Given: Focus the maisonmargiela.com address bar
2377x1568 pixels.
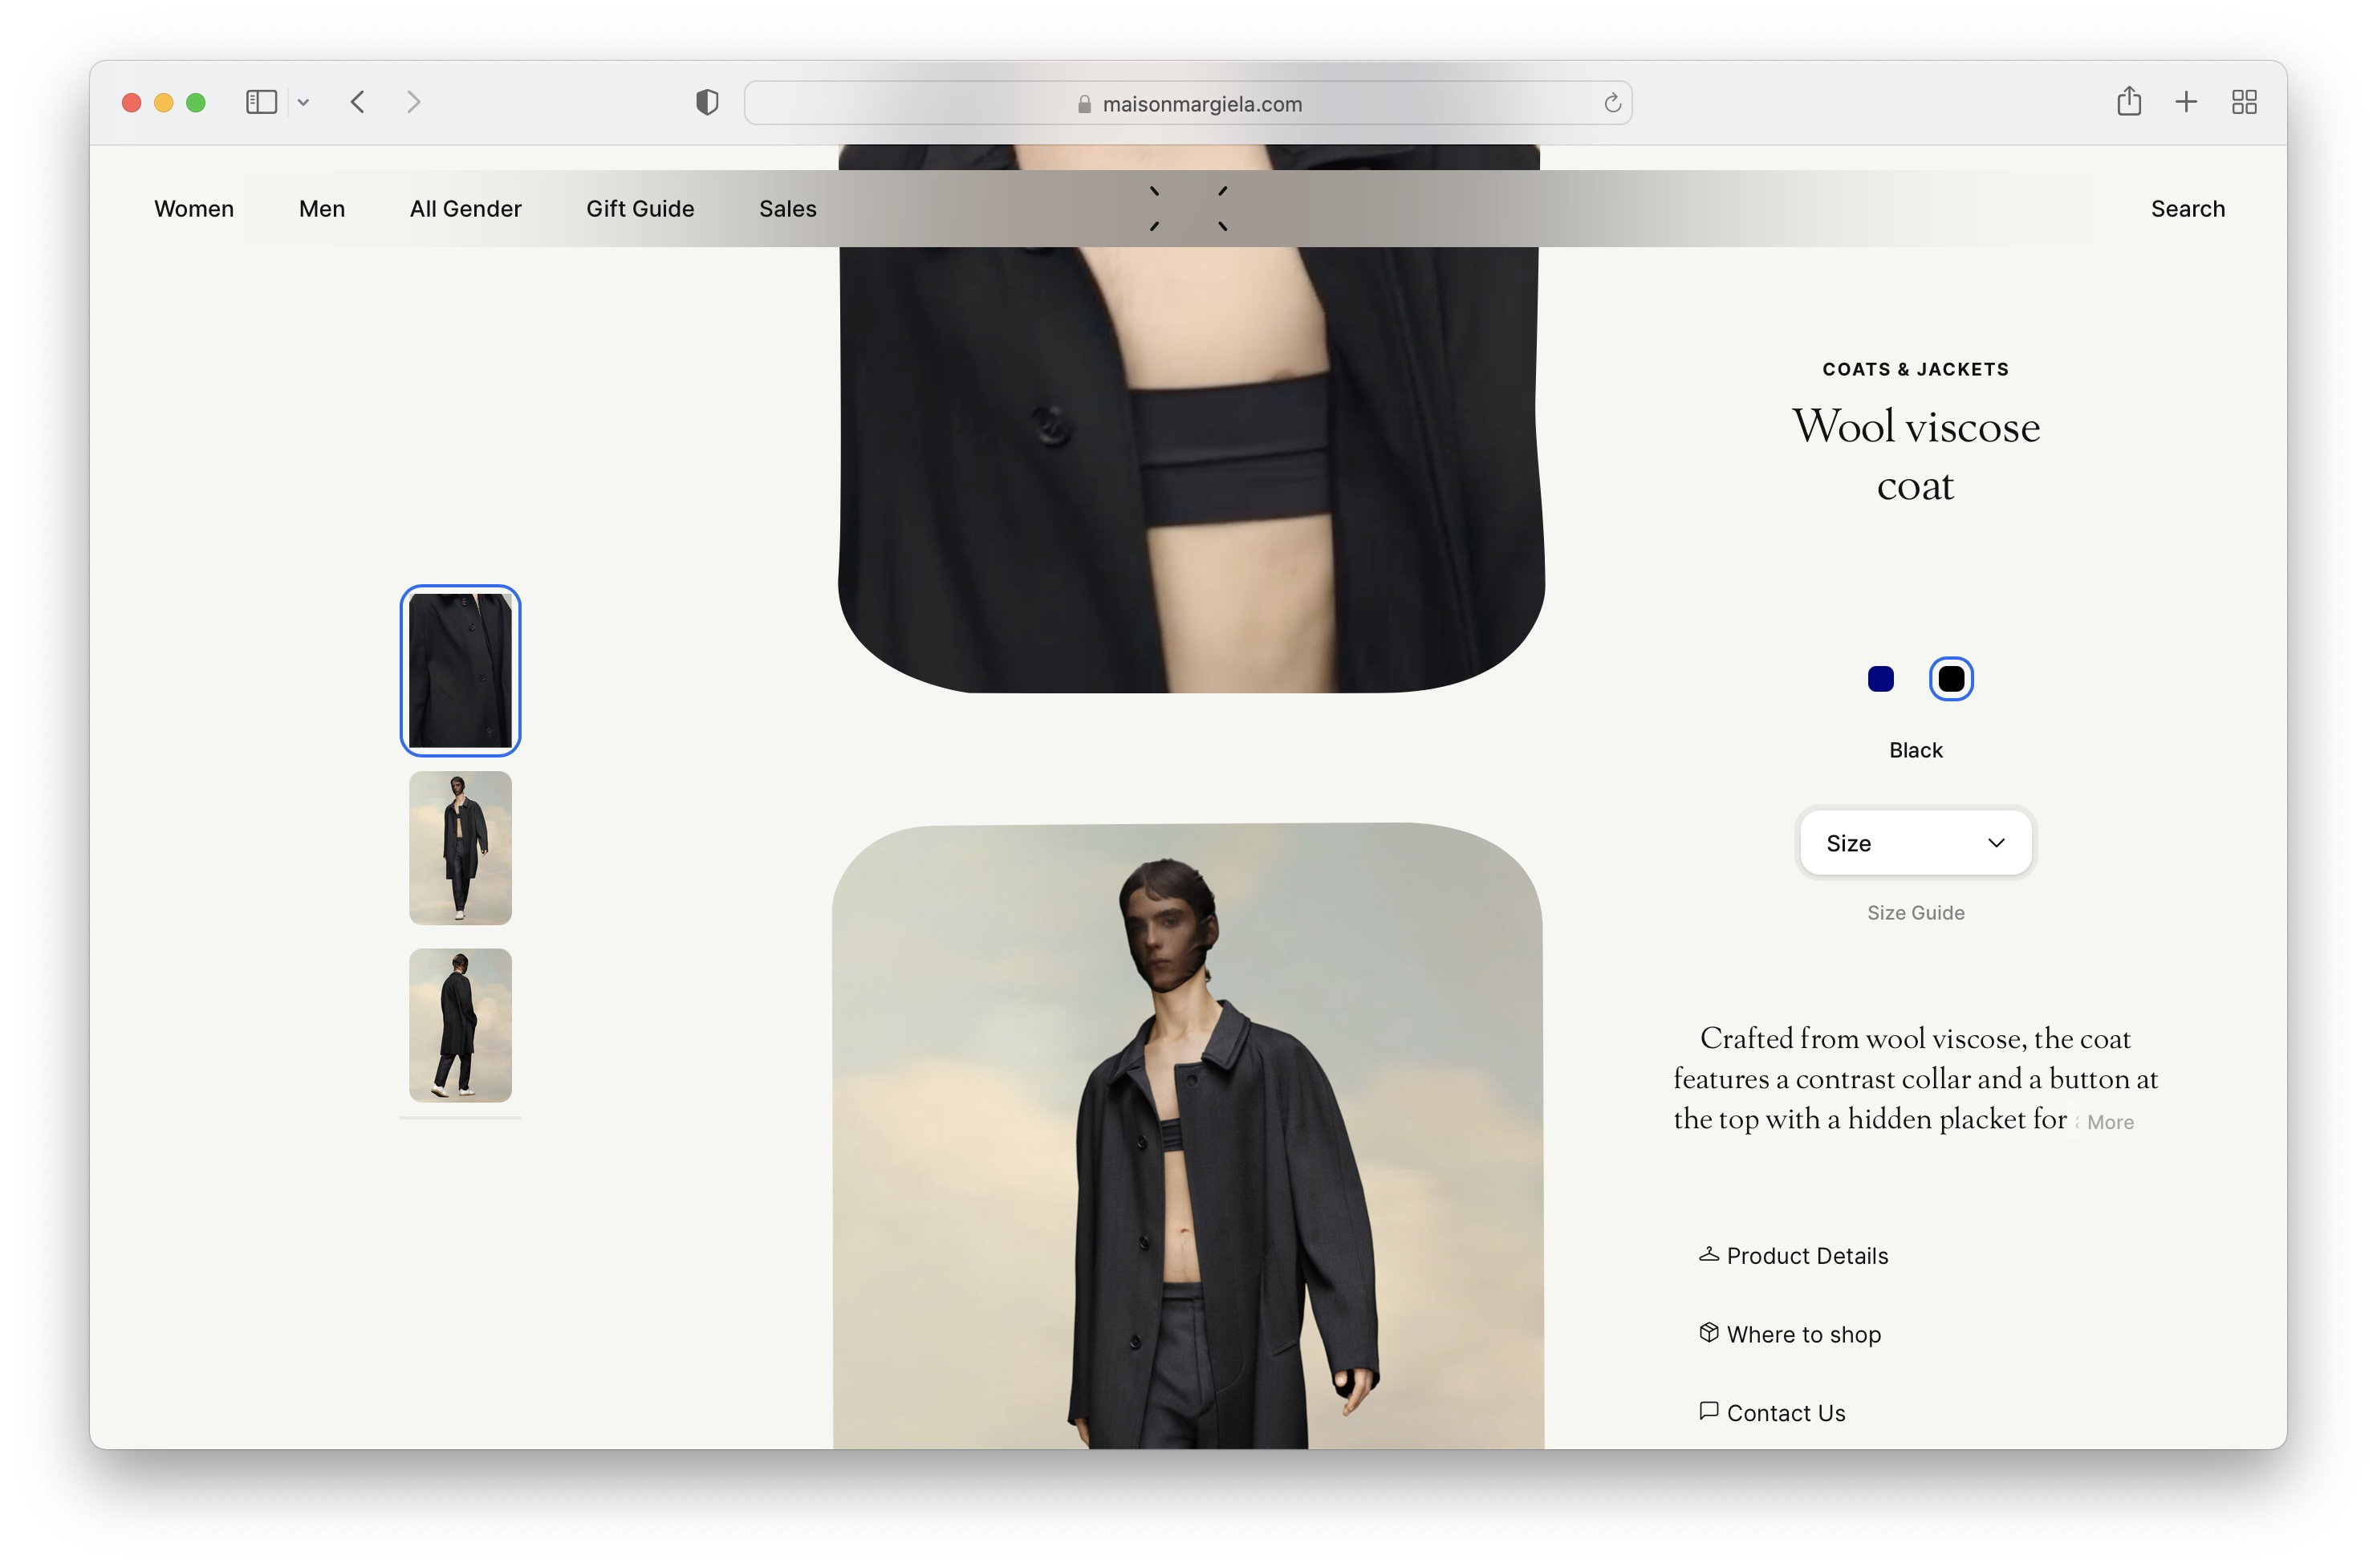Looking at the screenshot, I should tap(1188, 103).
